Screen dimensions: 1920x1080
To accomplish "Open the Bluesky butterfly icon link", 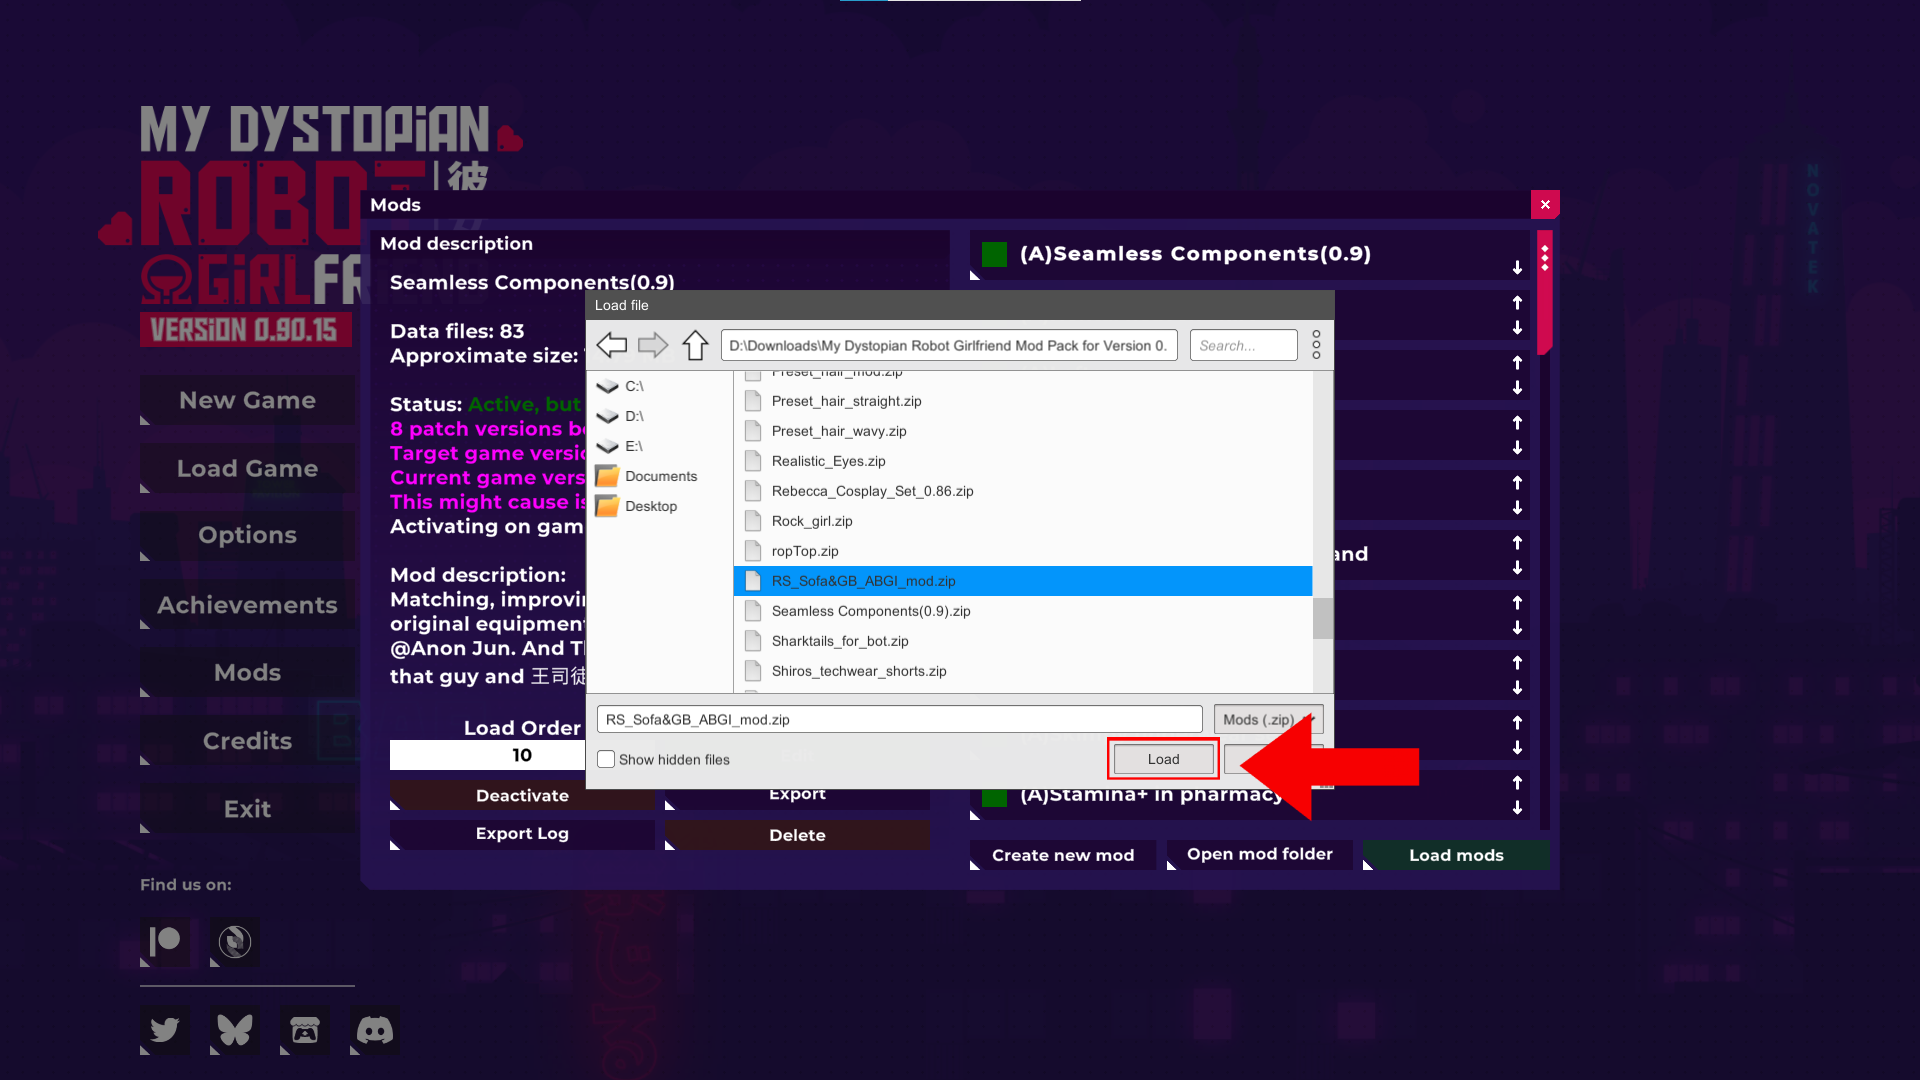I will click(235, 1030).
